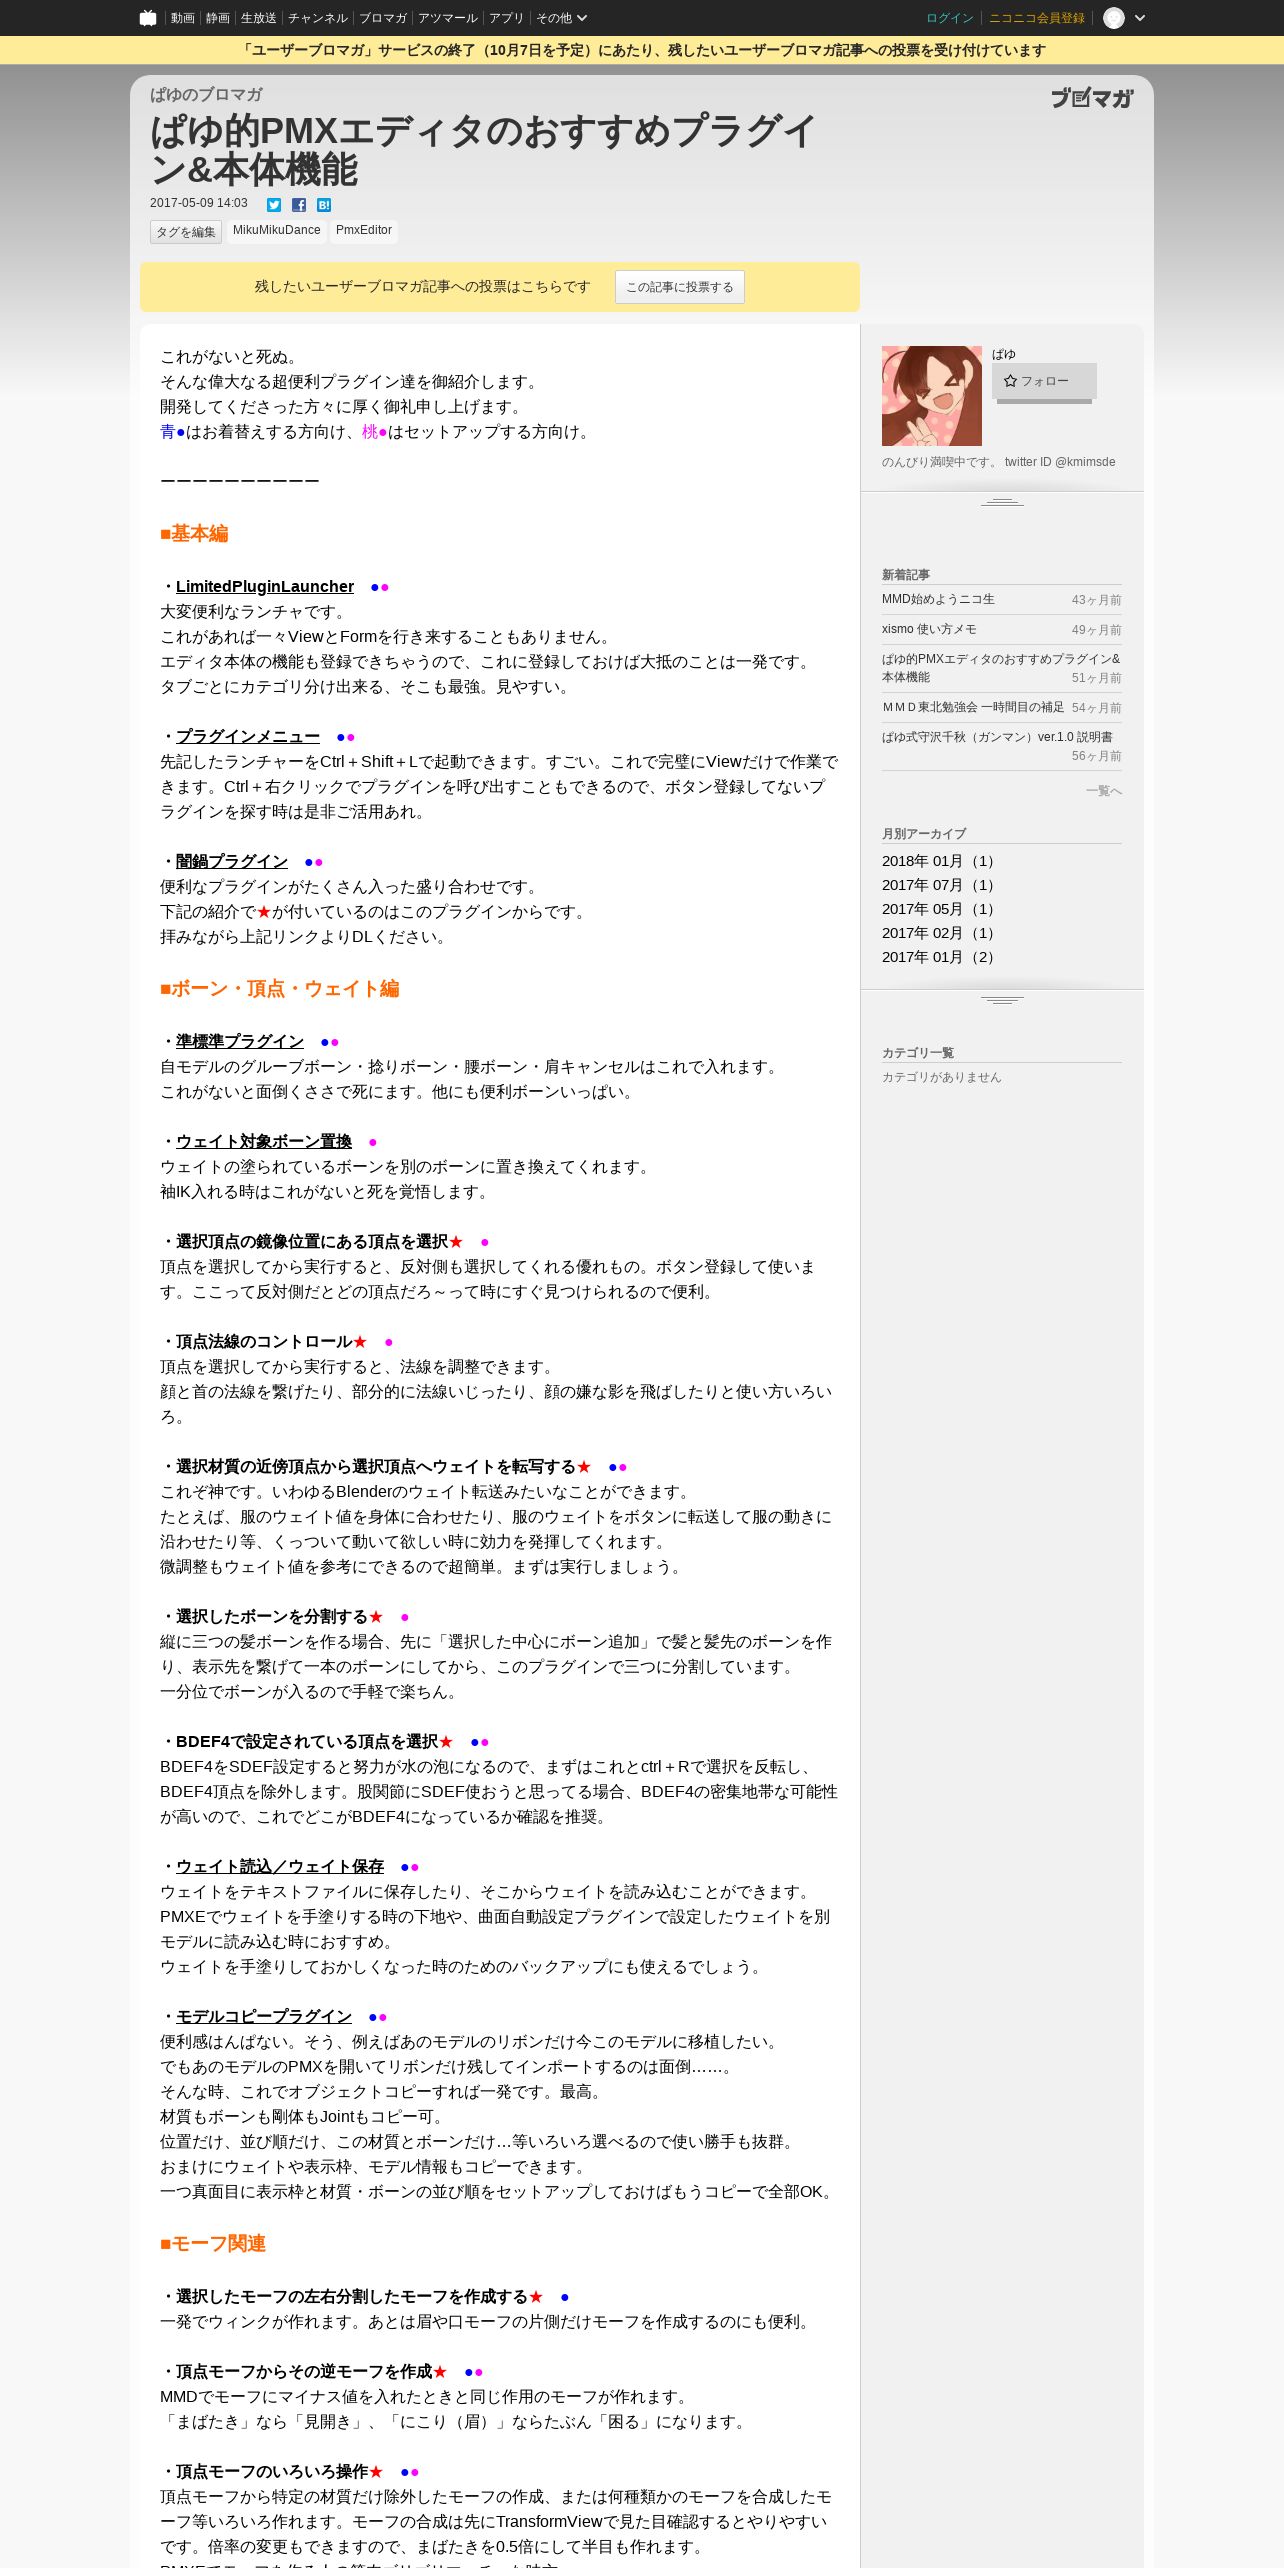This screenshot has height=2568, width=1284.
Task: Select the MikuMikuDance tag
Action: tap(277, 231)
